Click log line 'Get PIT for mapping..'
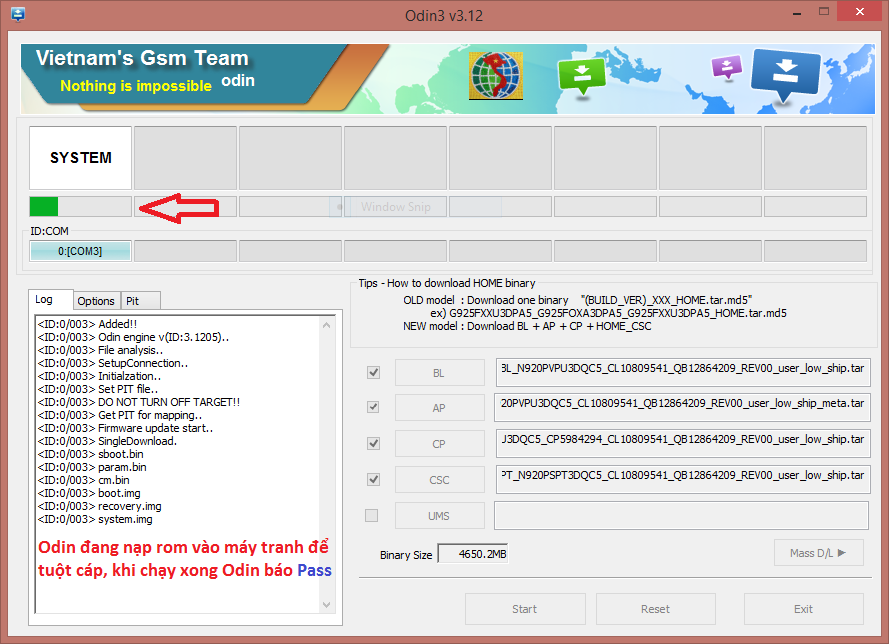The height and width of the screenshot is (644, 889). 120,415
